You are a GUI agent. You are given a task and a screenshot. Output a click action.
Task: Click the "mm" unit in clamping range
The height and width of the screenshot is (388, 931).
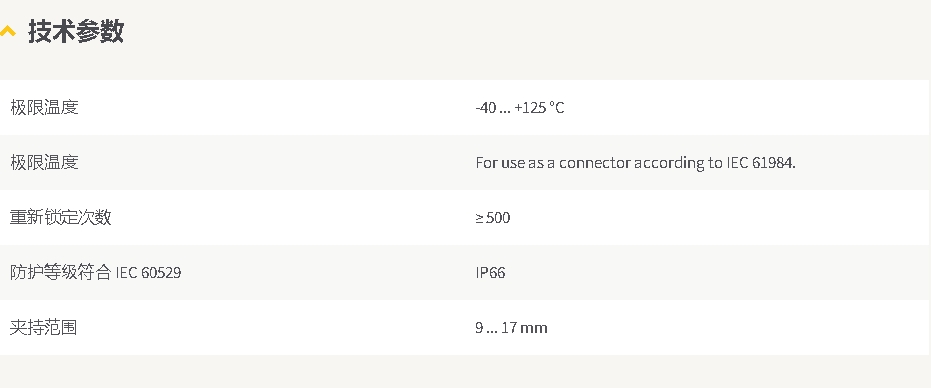point(534,329)
